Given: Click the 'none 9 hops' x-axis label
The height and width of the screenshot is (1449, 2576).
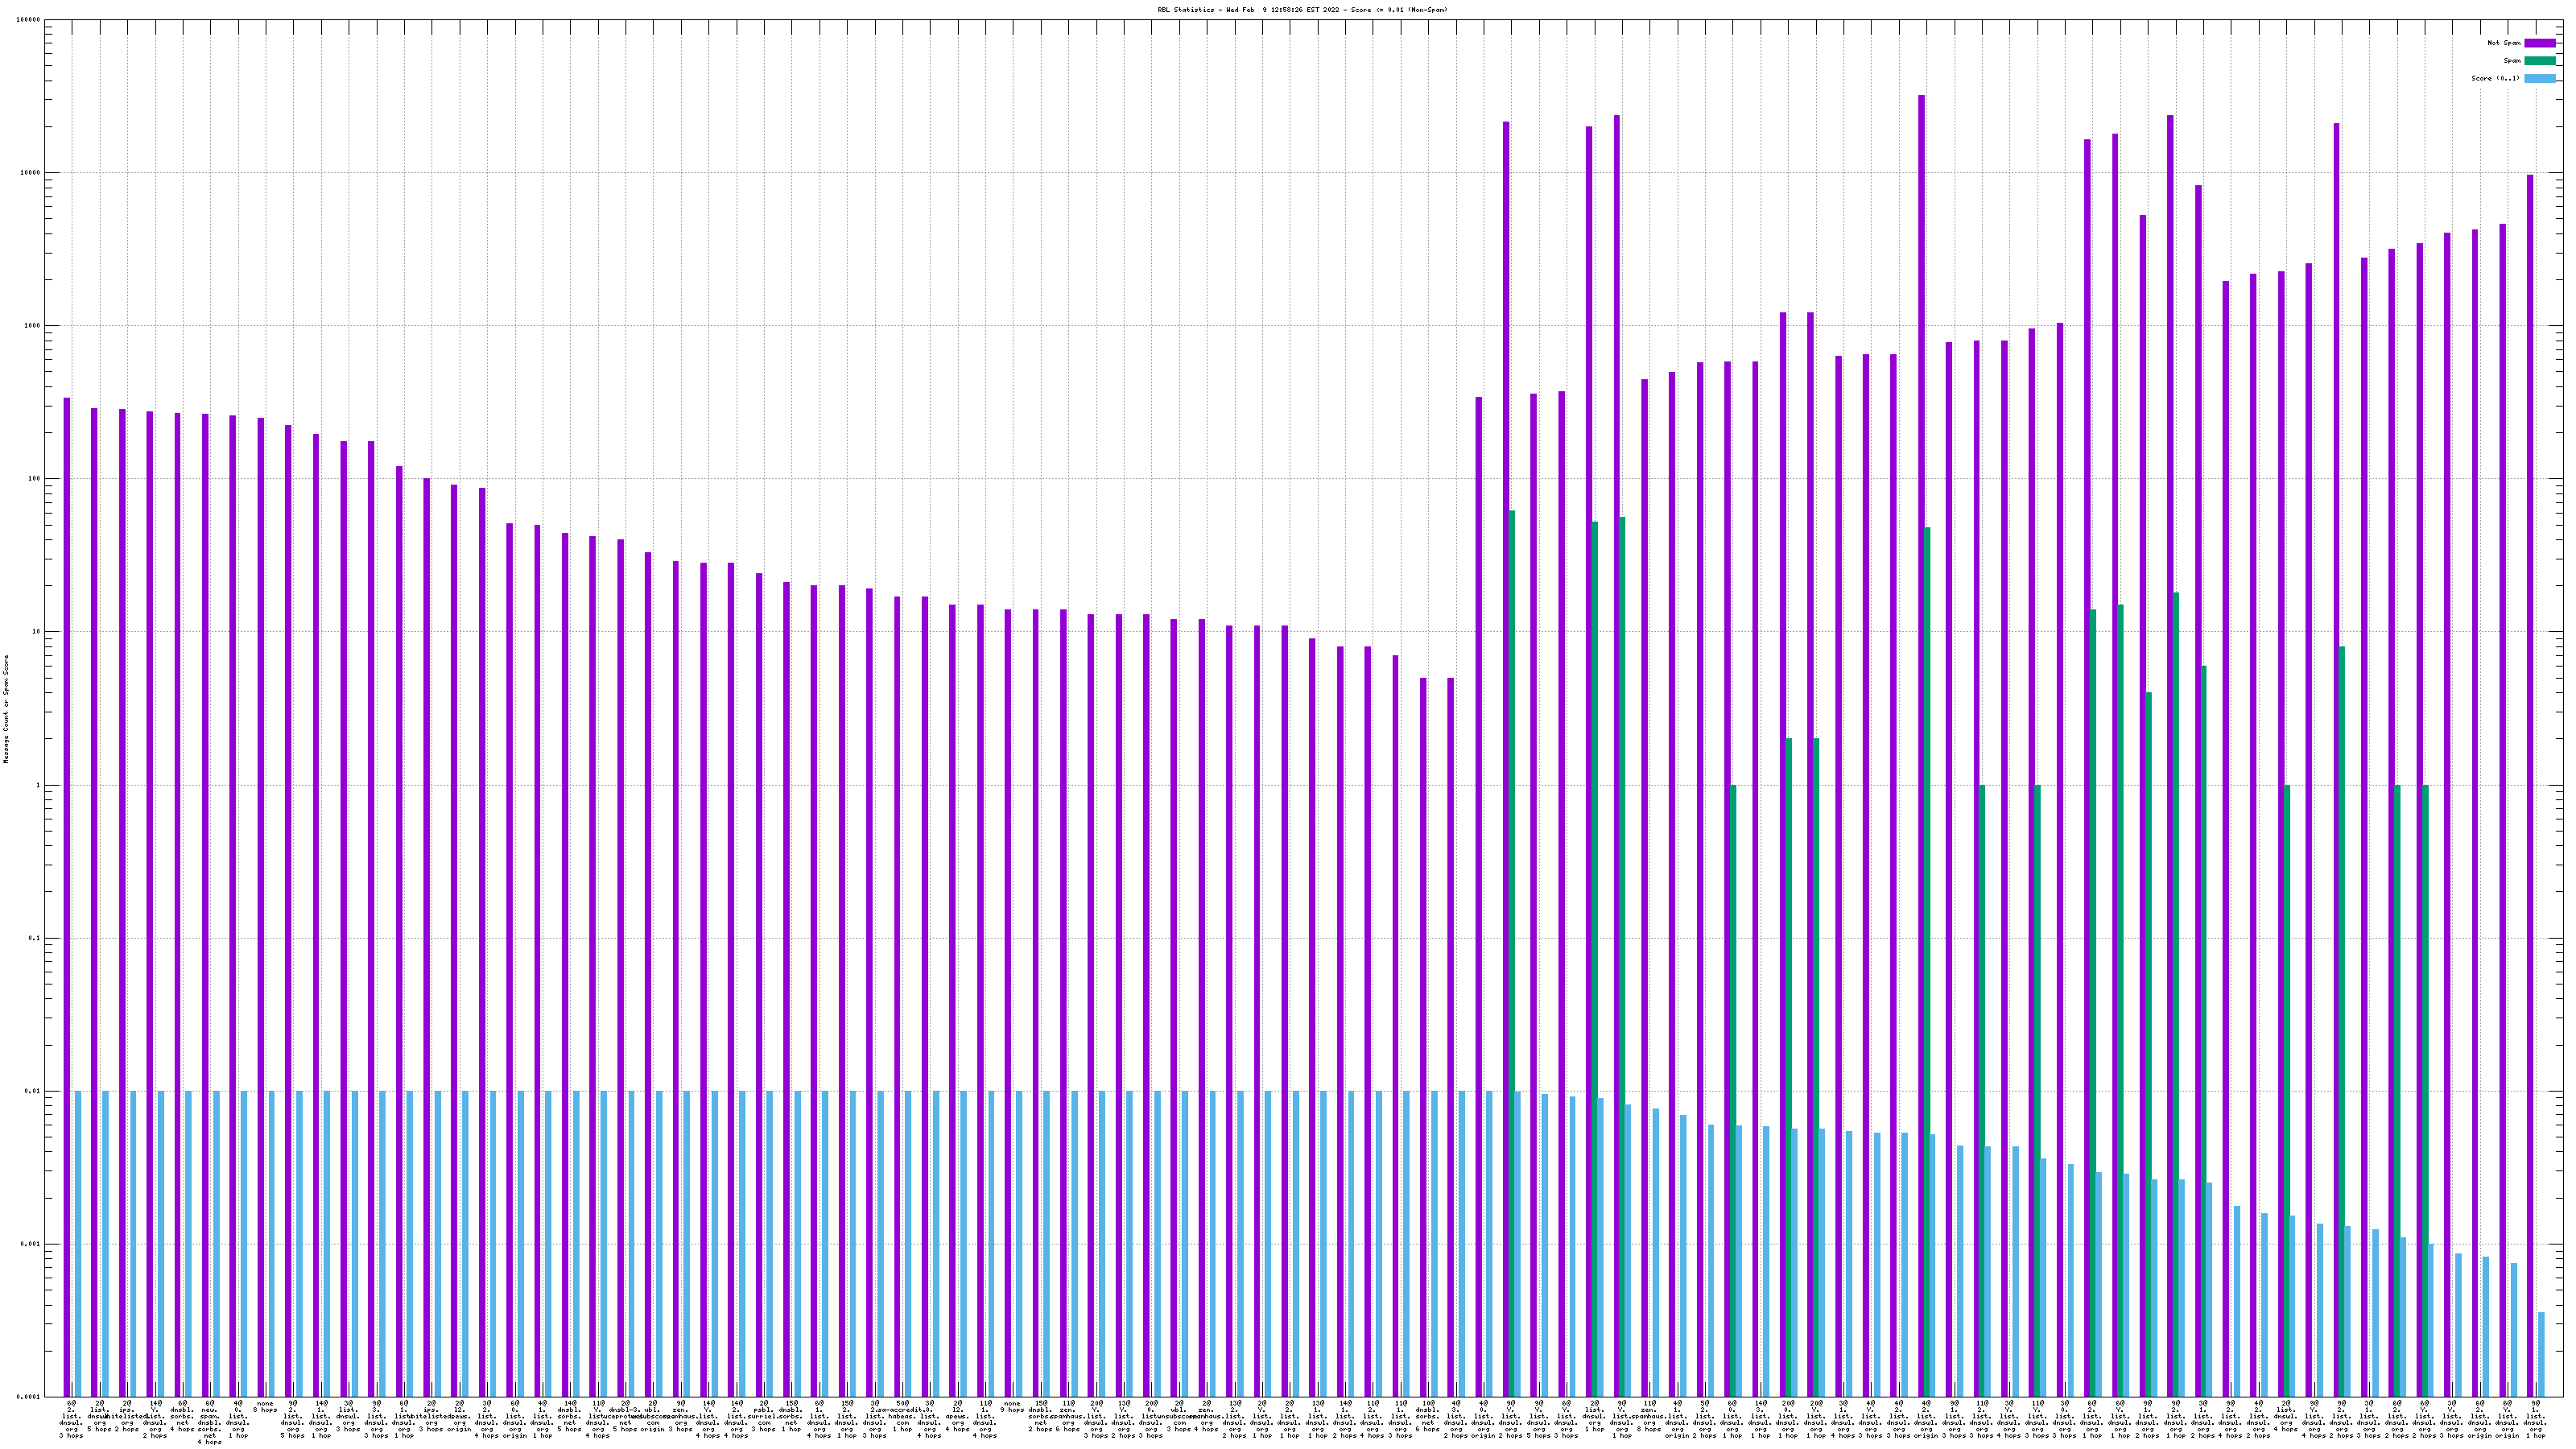Looking at the screenshot, I should [1012, 1407].
